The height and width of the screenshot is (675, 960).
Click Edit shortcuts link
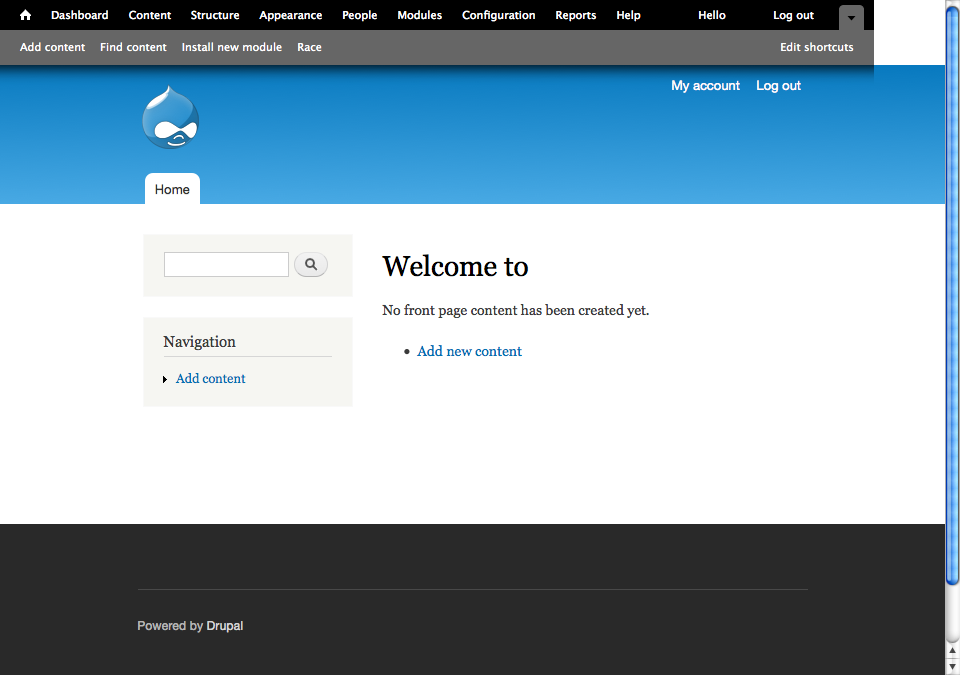pos(816,47)
